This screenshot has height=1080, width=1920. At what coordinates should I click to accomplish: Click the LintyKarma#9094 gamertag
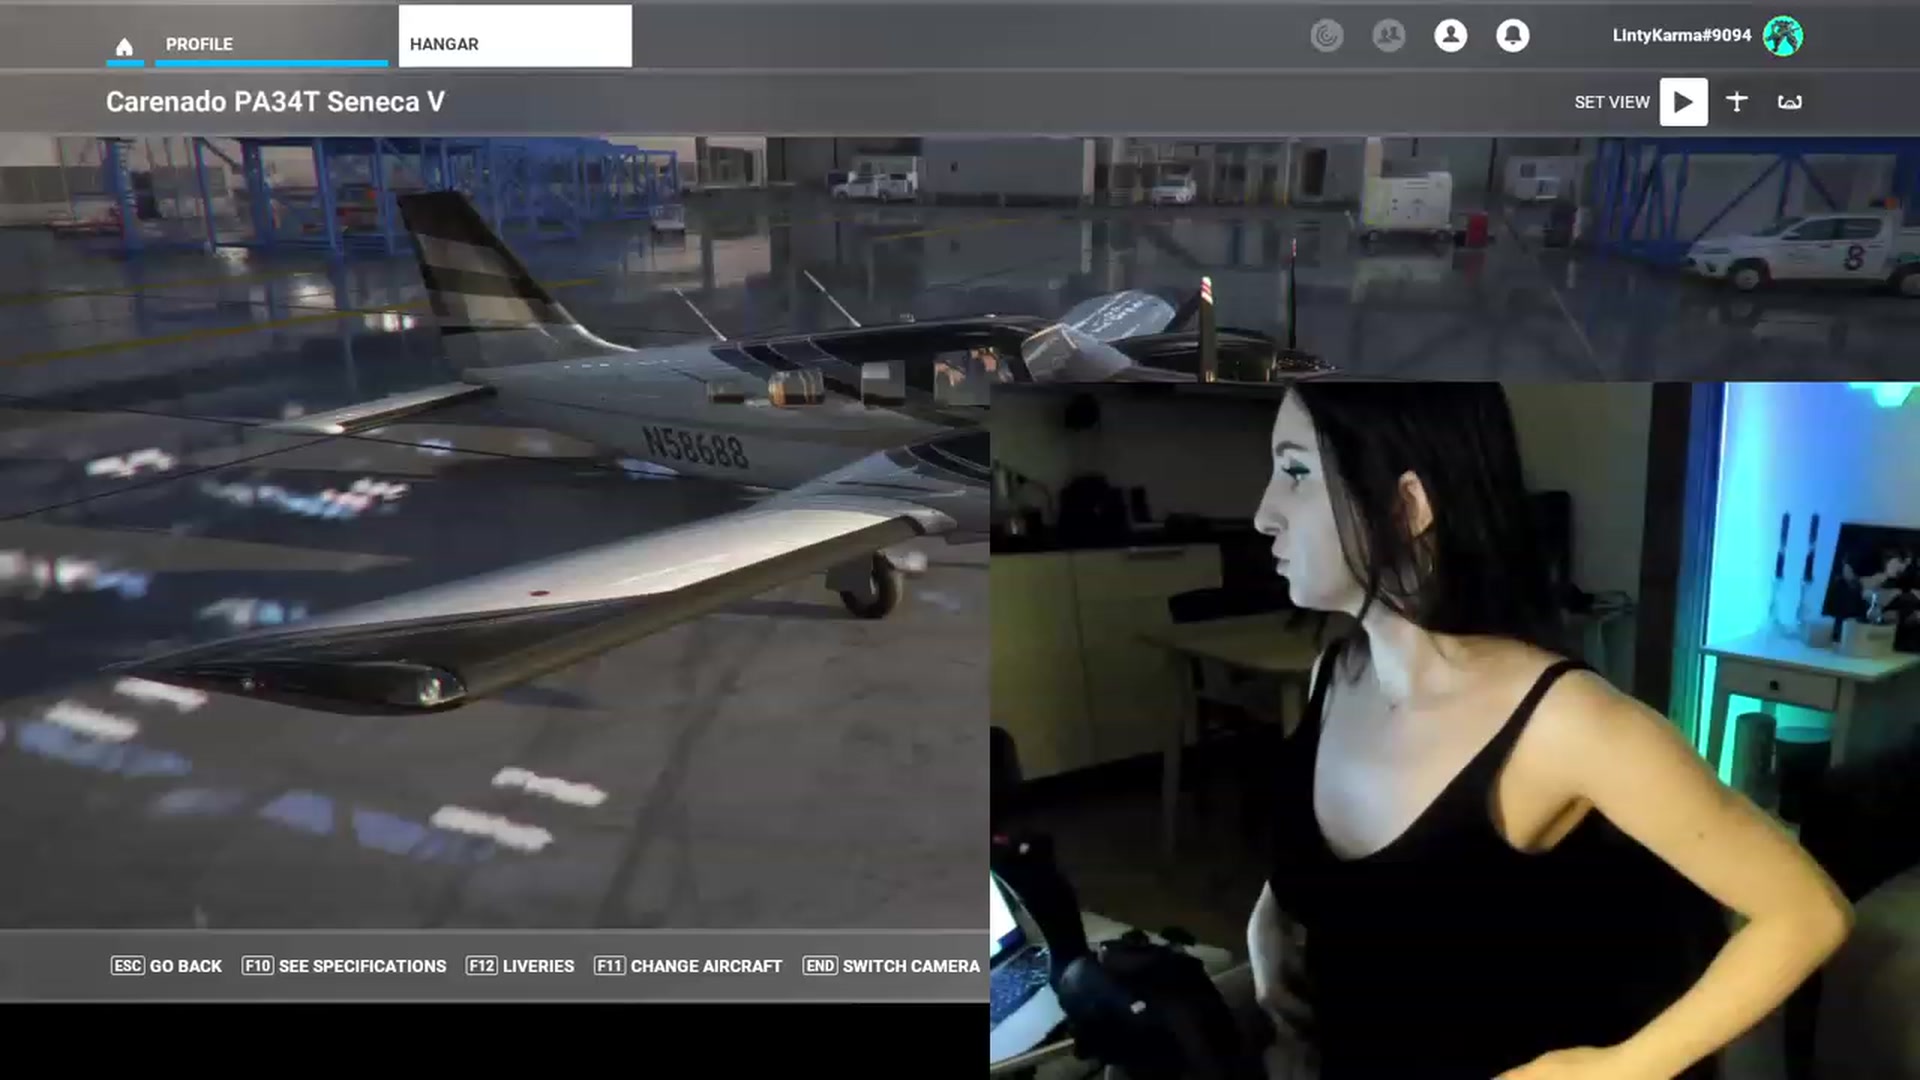[1681, 35]
